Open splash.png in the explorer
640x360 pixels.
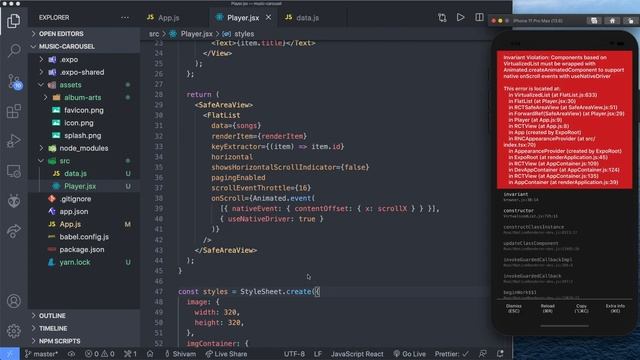(x=84, y=136)
